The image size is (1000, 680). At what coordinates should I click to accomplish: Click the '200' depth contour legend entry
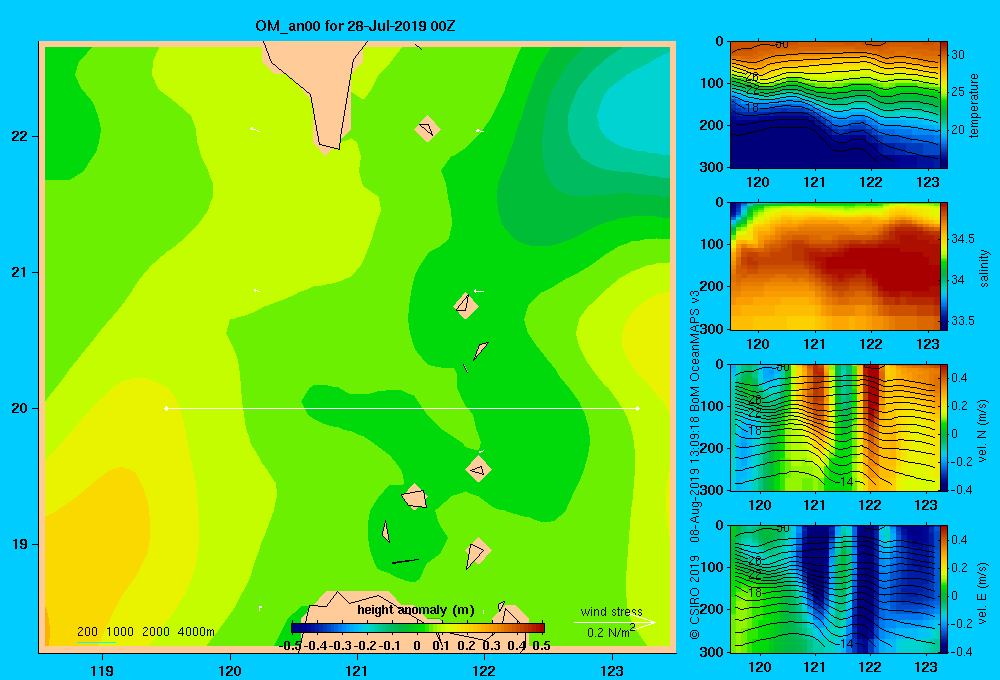87,632
